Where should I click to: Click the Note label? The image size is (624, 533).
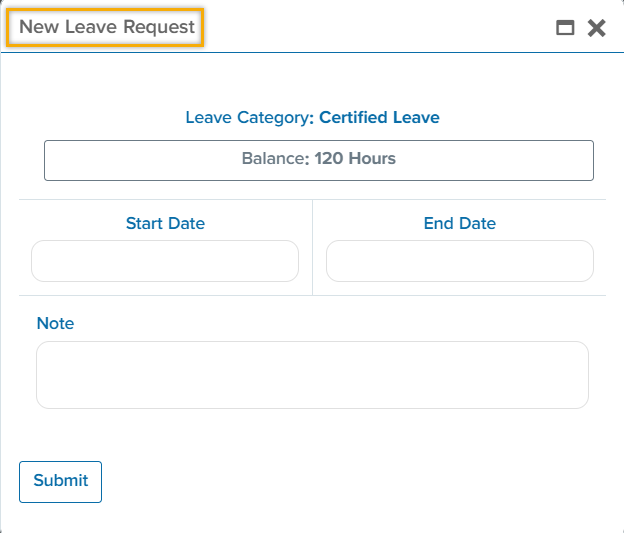tap(55, 324)
